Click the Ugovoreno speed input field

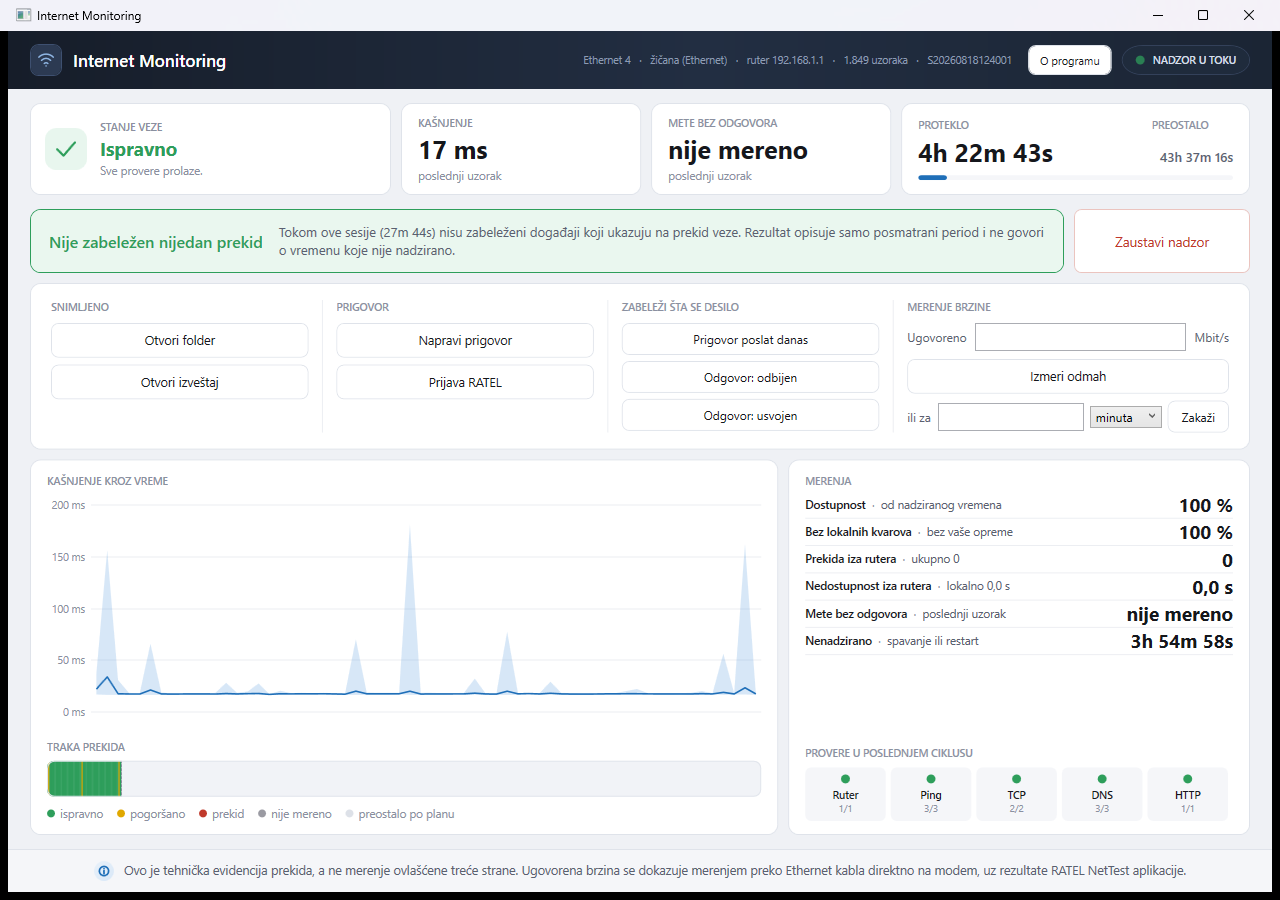coord(1080,337)
